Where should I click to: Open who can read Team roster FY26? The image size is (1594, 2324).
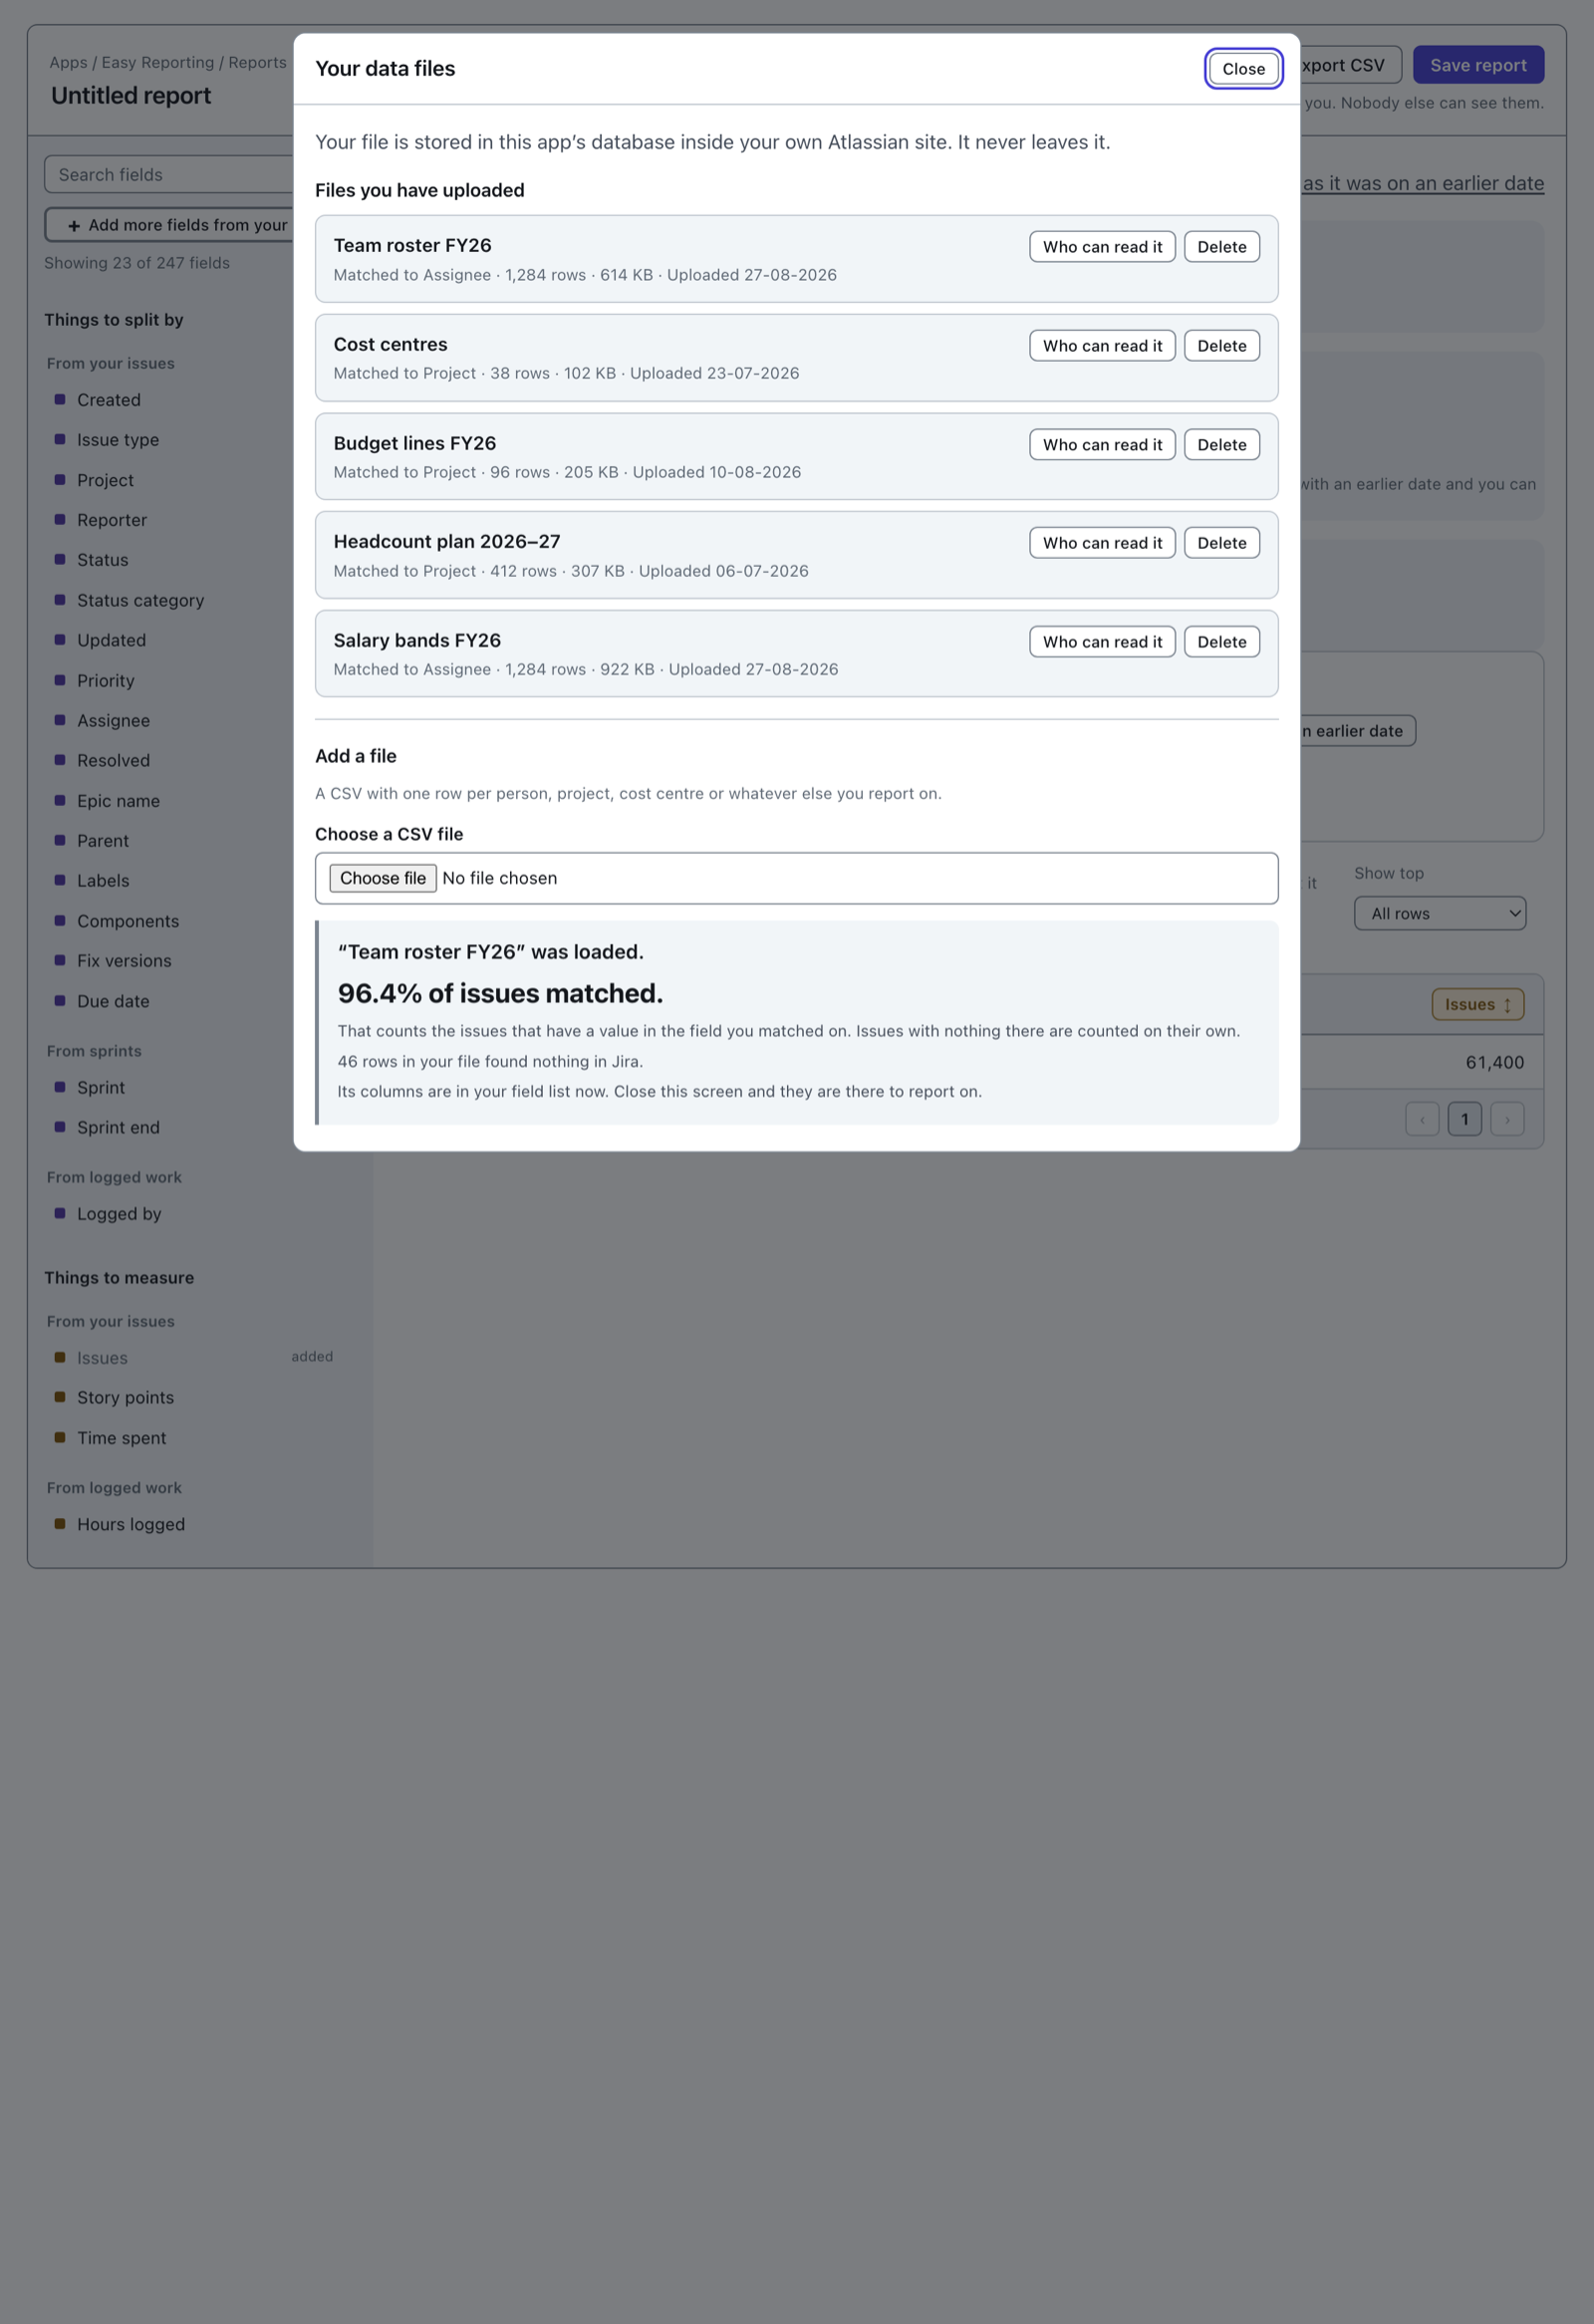(1102, 247)
